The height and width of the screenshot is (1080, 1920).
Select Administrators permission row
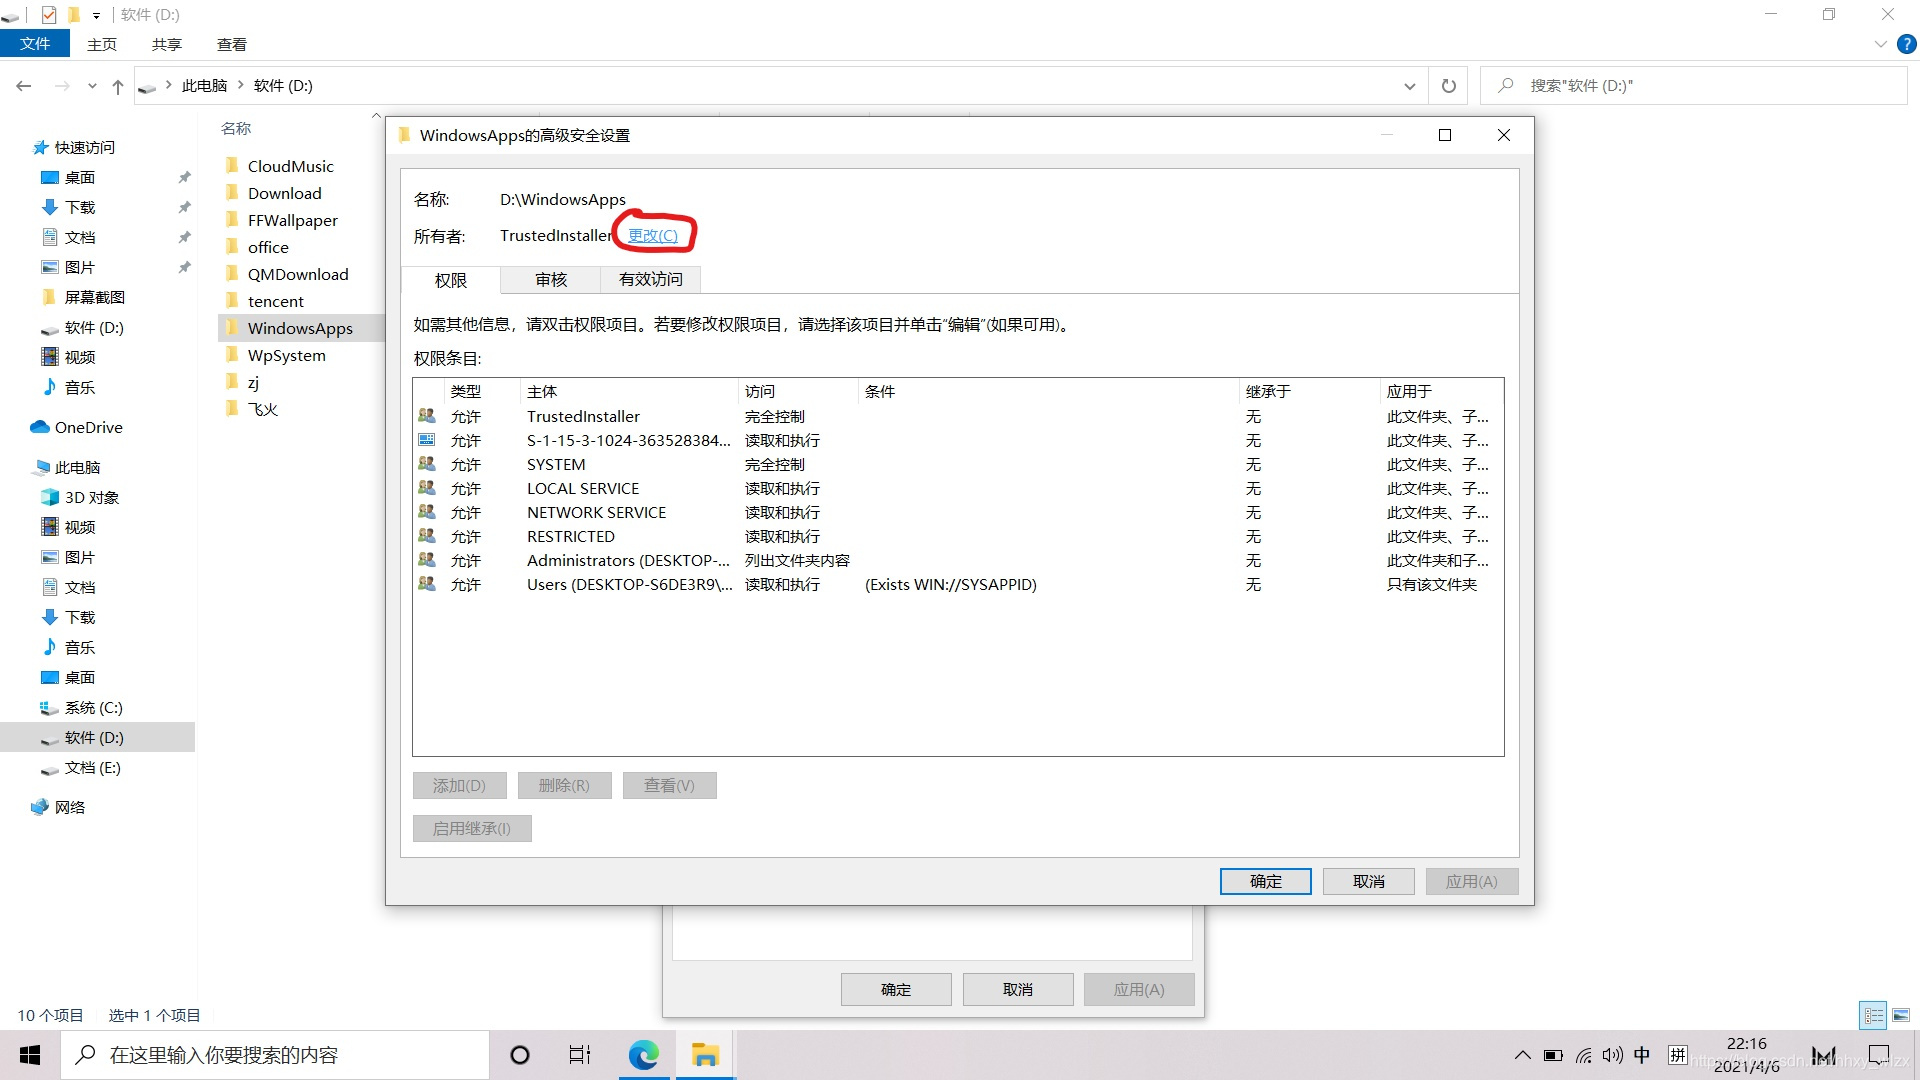pyautogui.click(x=959, y=559)
